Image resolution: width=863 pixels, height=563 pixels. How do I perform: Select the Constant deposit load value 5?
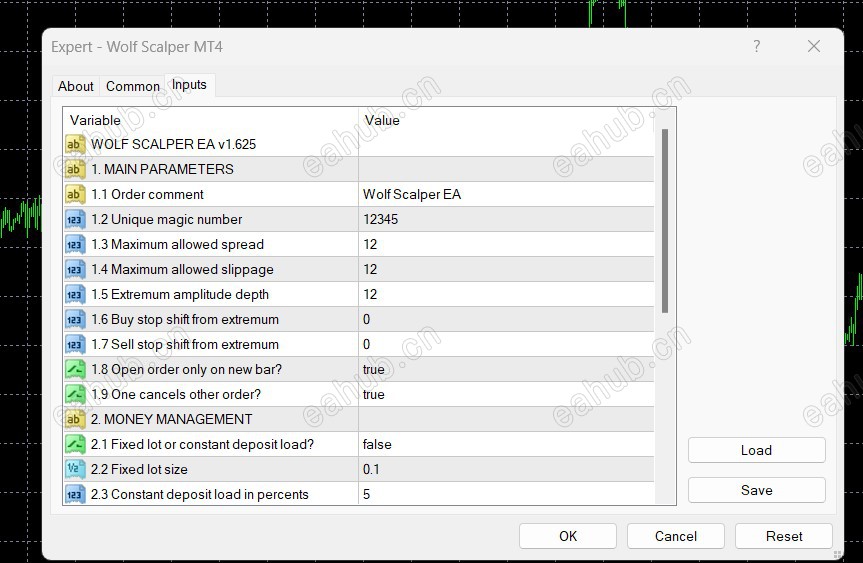(367, 494)
